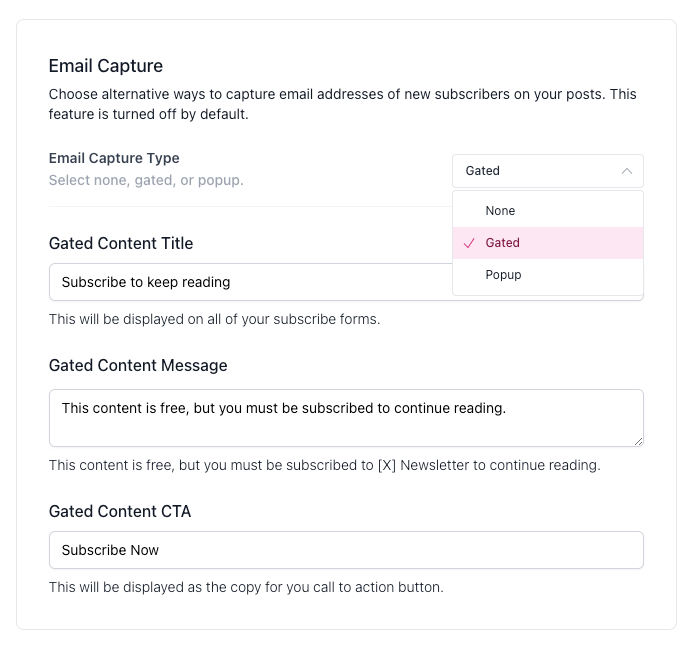Select None from the dropdown list
This screenshot has width=695, height=650.
point(500,211)
